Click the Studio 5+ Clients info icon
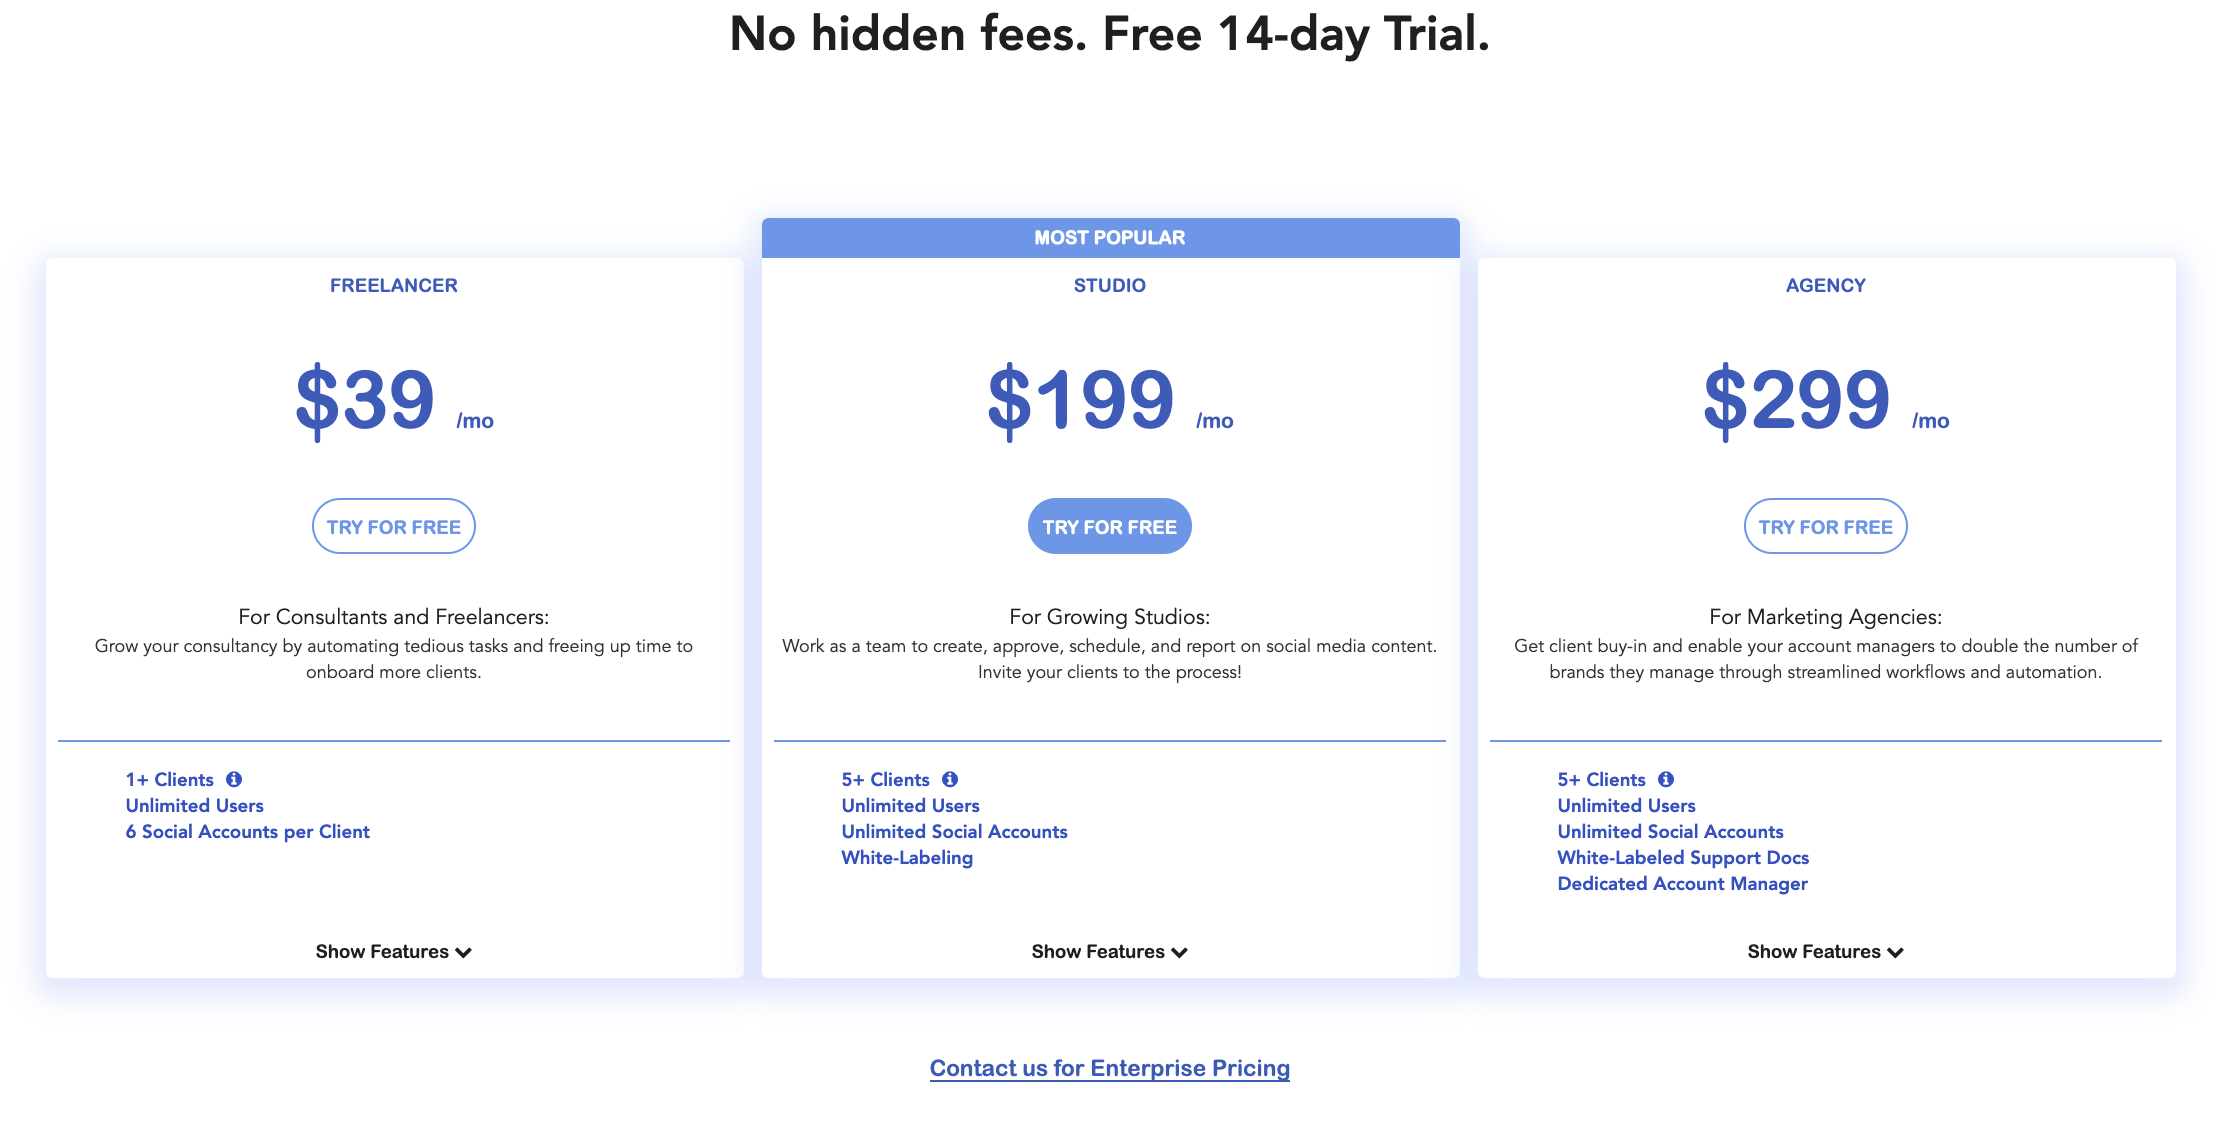 coord(948,778)
